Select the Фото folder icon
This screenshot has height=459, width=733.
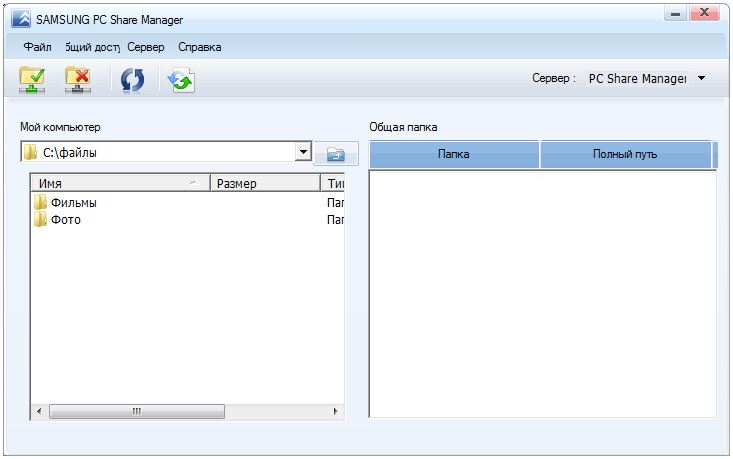coord(40,219)
